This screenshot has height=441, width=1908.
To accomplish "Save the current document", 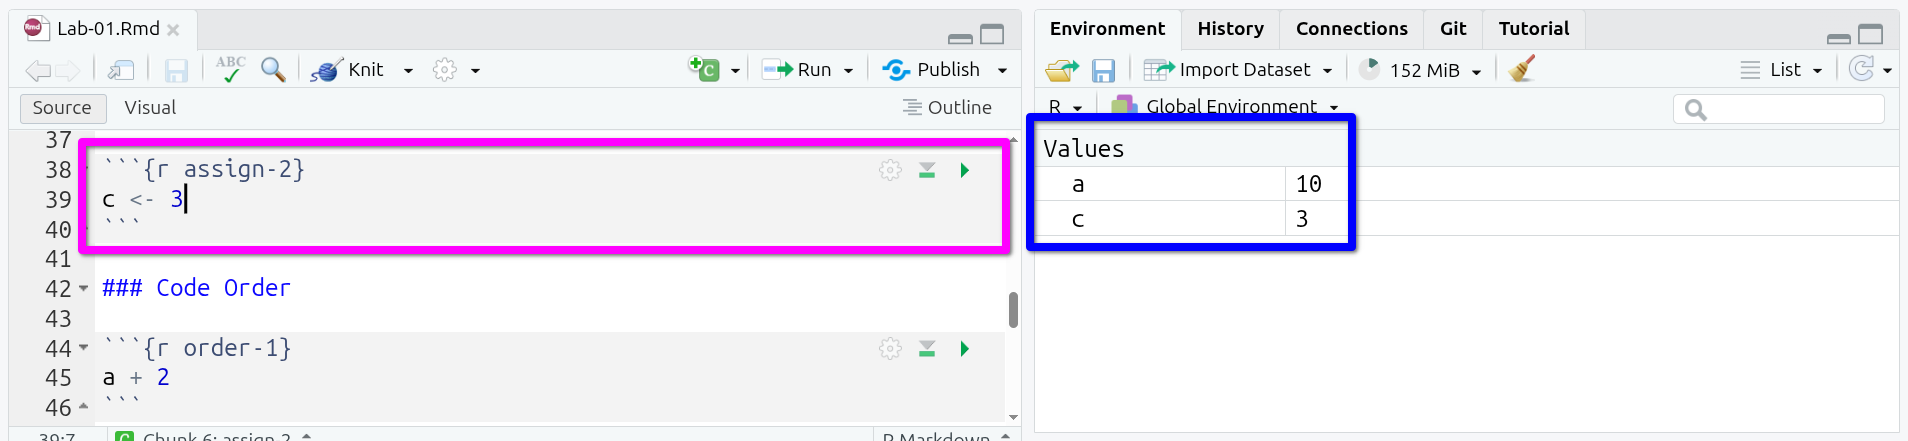I will (x=176, y=70).
